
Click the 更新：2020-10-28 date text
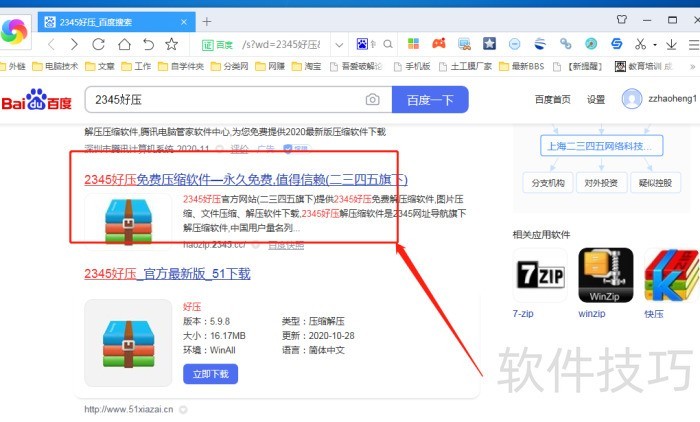tap(318, 335)
